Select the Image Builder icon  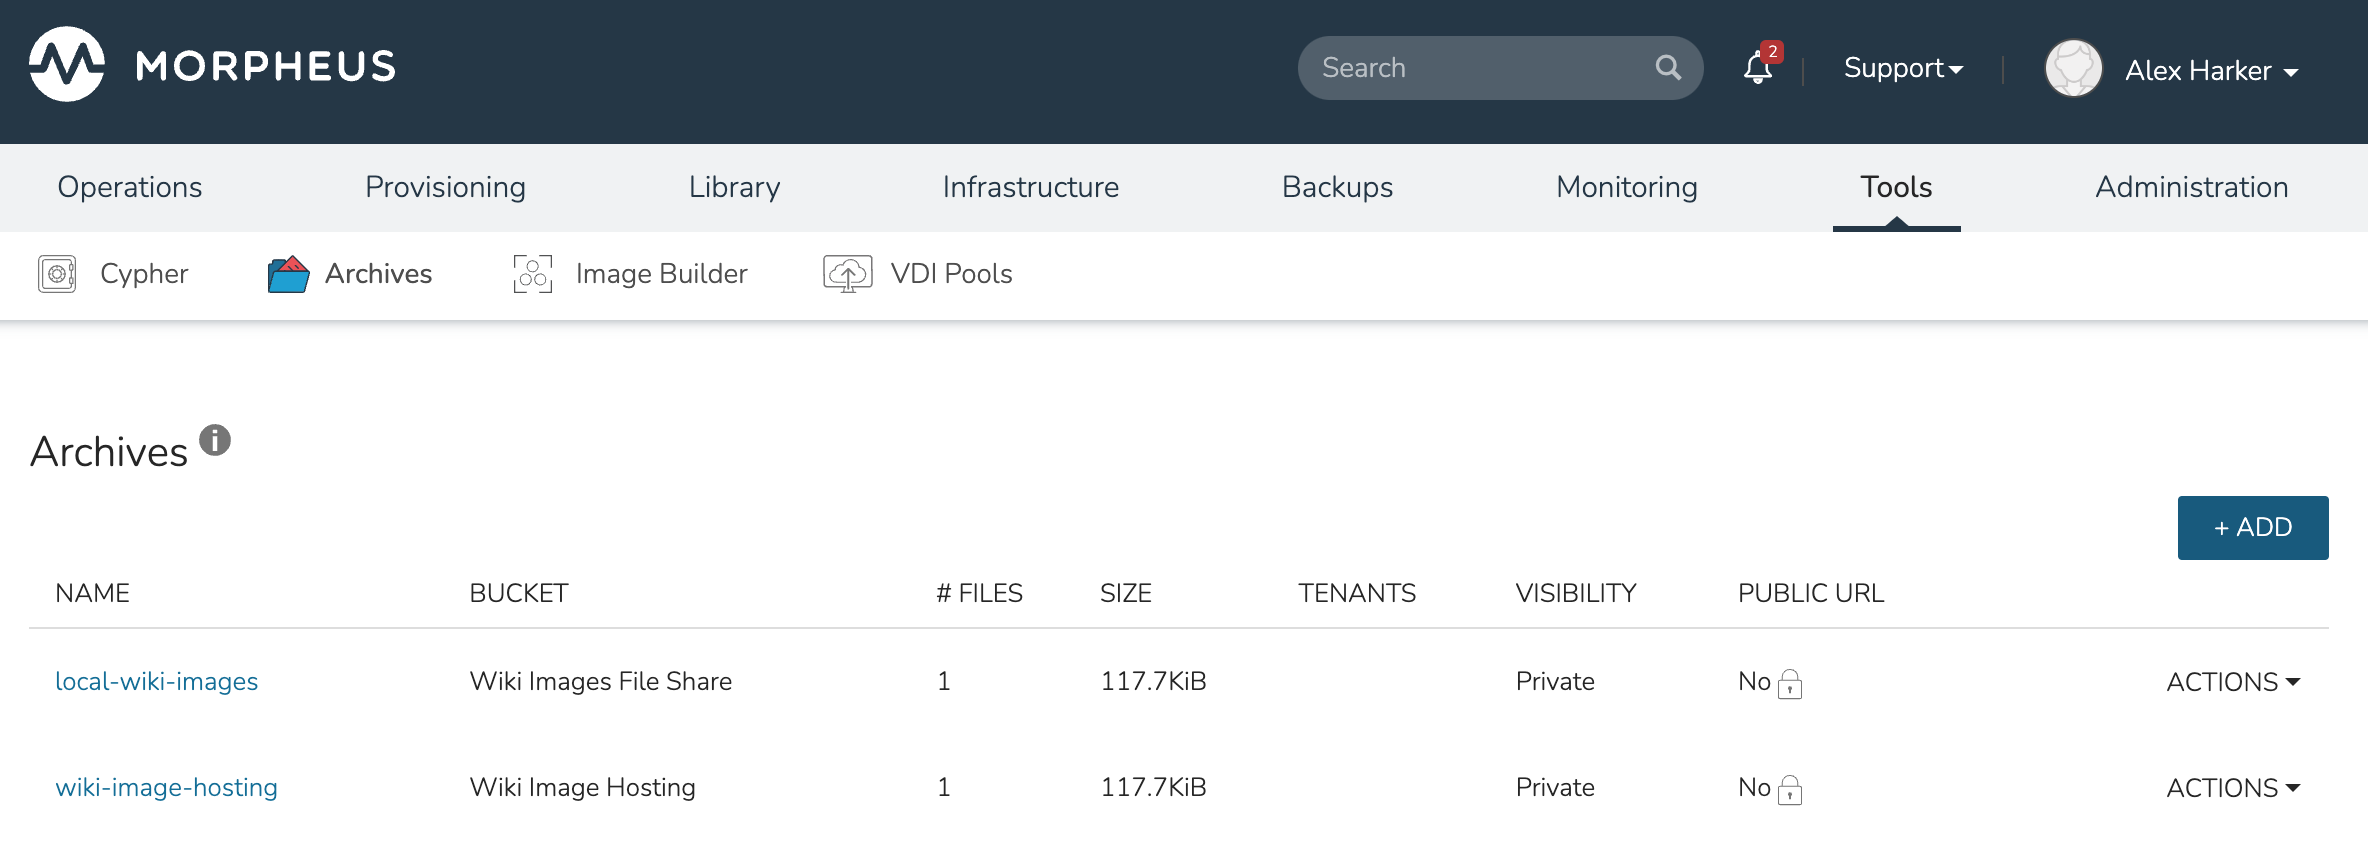click(x=533, y=274)
